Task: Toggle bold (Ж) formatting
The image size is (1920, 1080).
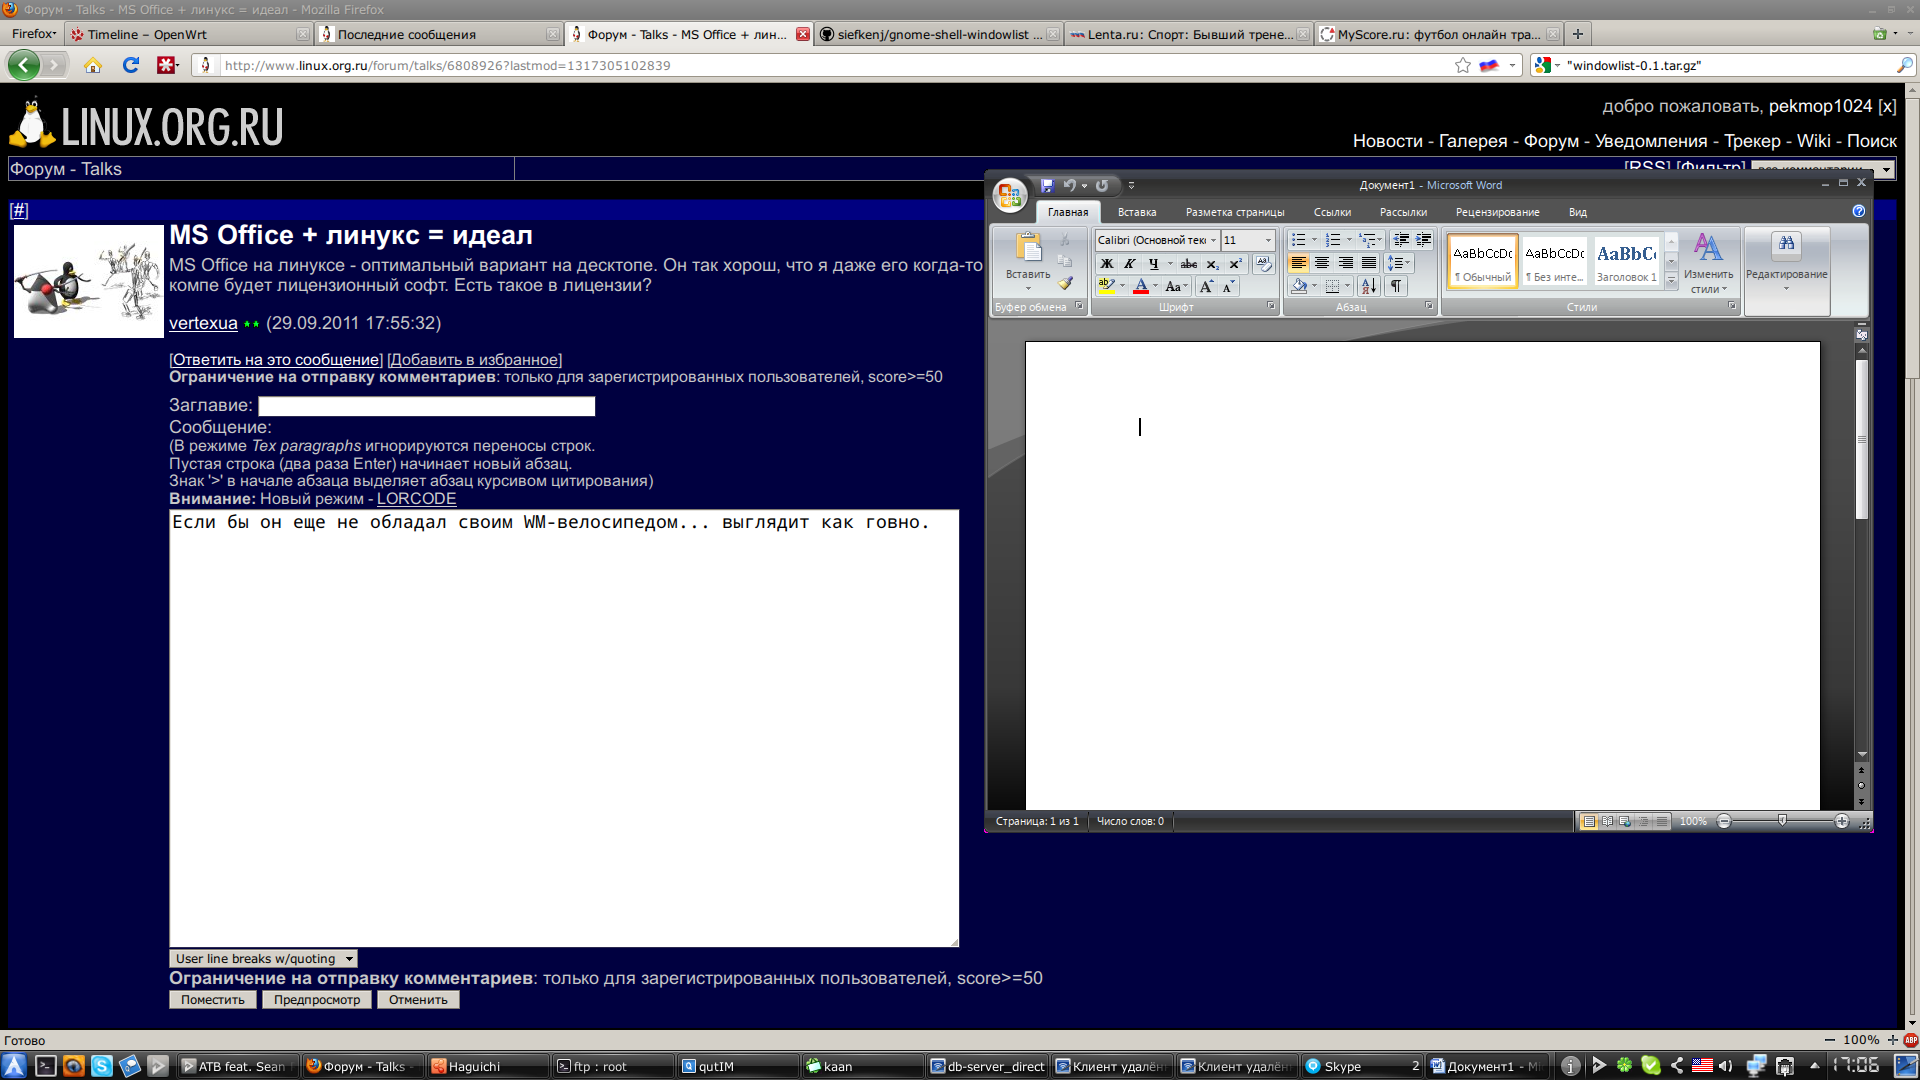Action: (1106, 264)
